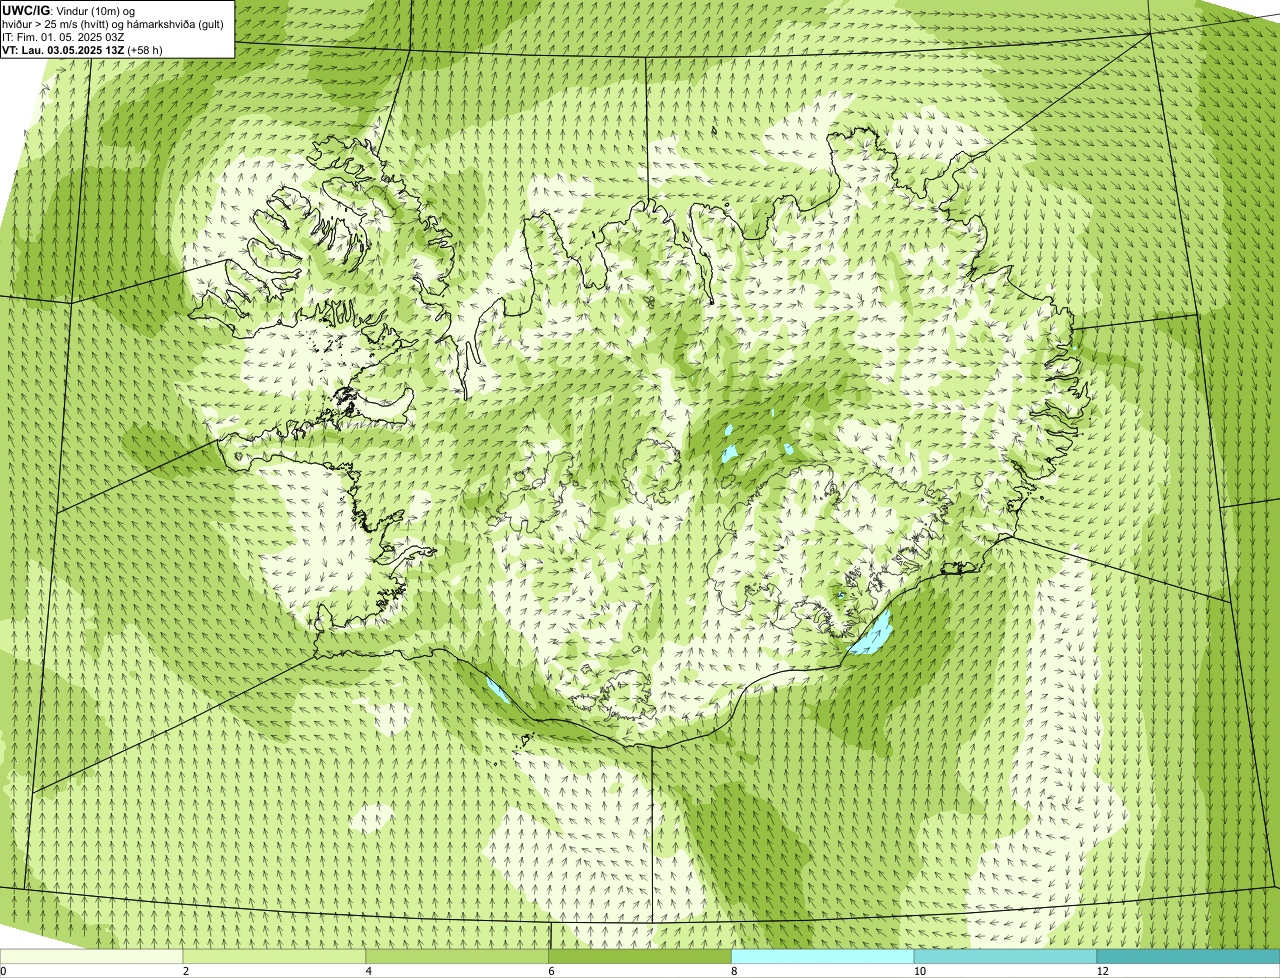Click the legend scale label "0"
The image size is (1280, 978).
pos(3,971)
